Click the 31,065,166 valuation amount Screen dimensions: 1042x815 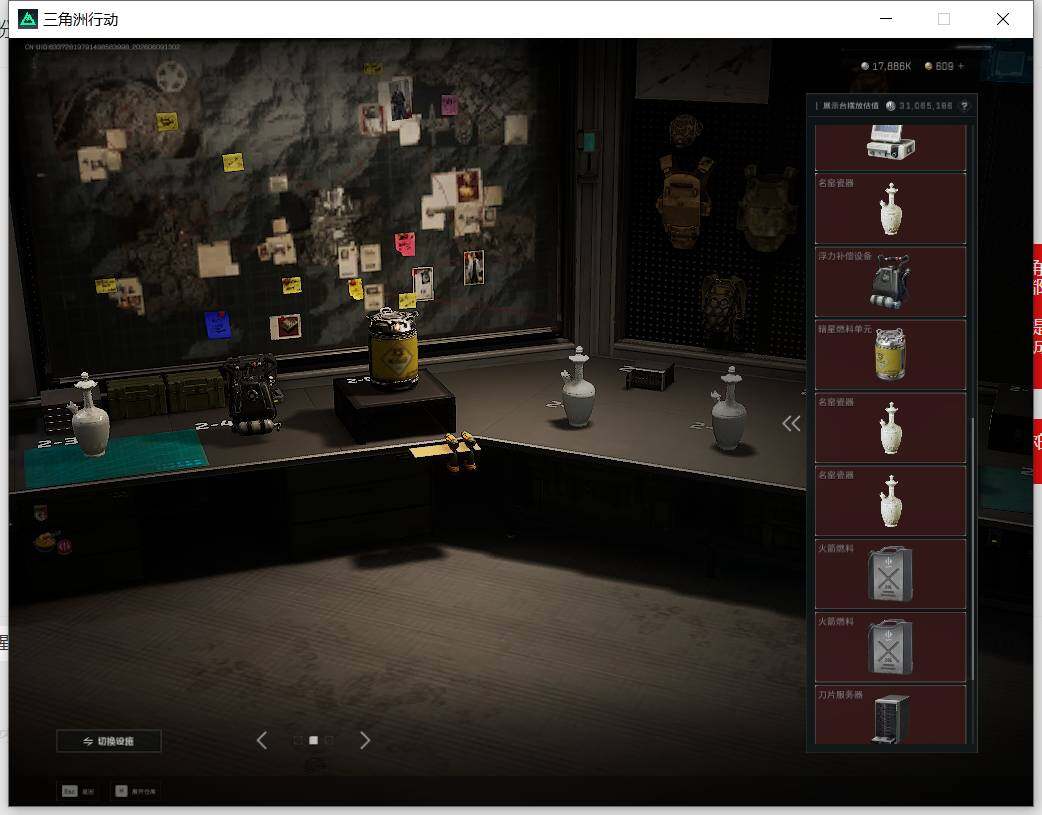tap(926, 106)
